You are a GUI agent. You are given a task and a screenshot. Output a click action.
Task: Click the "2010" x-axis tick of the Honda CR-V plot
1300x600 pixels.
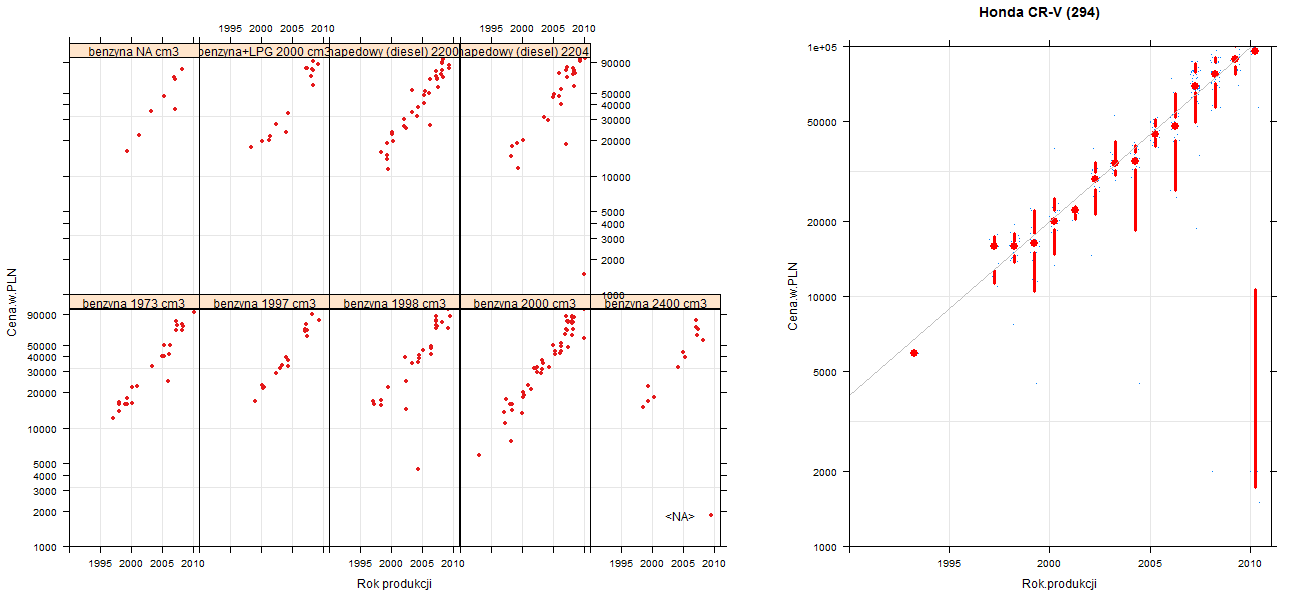(1249, 561)
